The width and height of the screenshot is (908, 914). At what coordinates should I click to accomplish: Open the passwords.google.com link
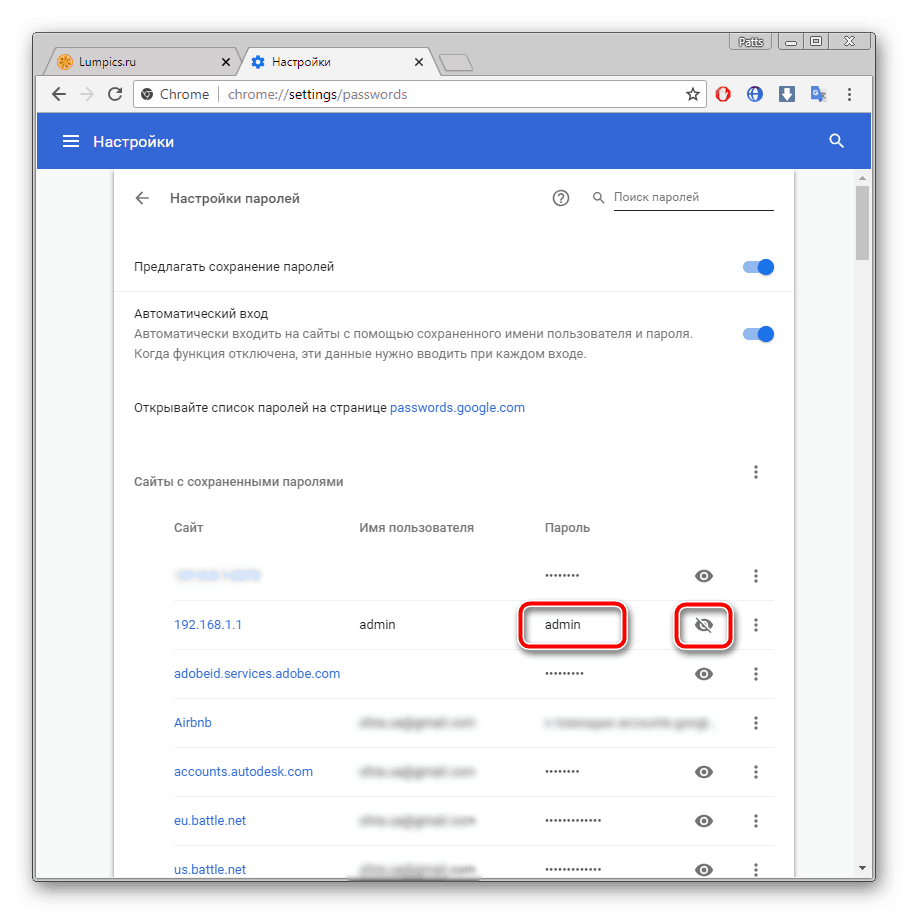point(457,407)
